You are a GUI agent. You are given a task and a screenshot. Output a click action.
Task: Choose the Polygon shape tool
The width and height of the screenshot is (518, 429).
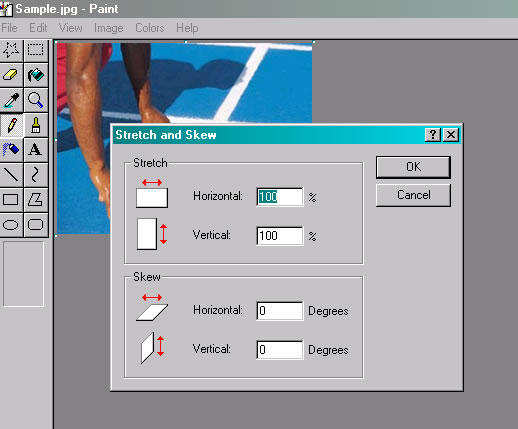tap(36, 200)
